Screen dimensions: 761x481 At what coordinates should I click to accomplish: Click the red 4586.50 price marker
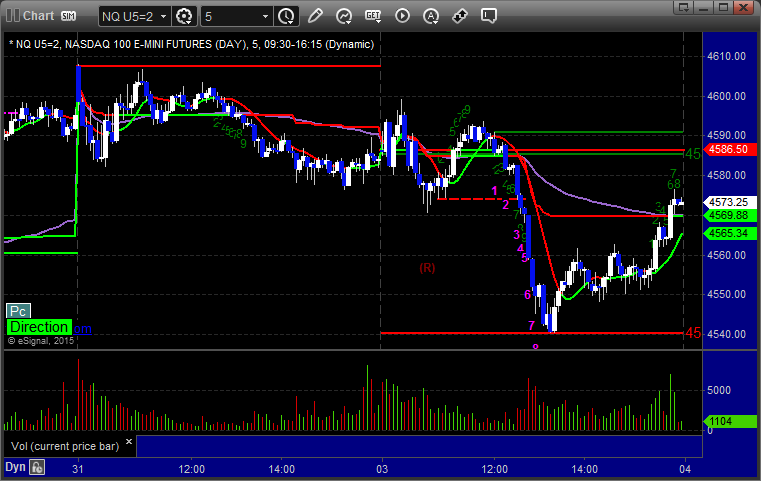pos(731,149)
